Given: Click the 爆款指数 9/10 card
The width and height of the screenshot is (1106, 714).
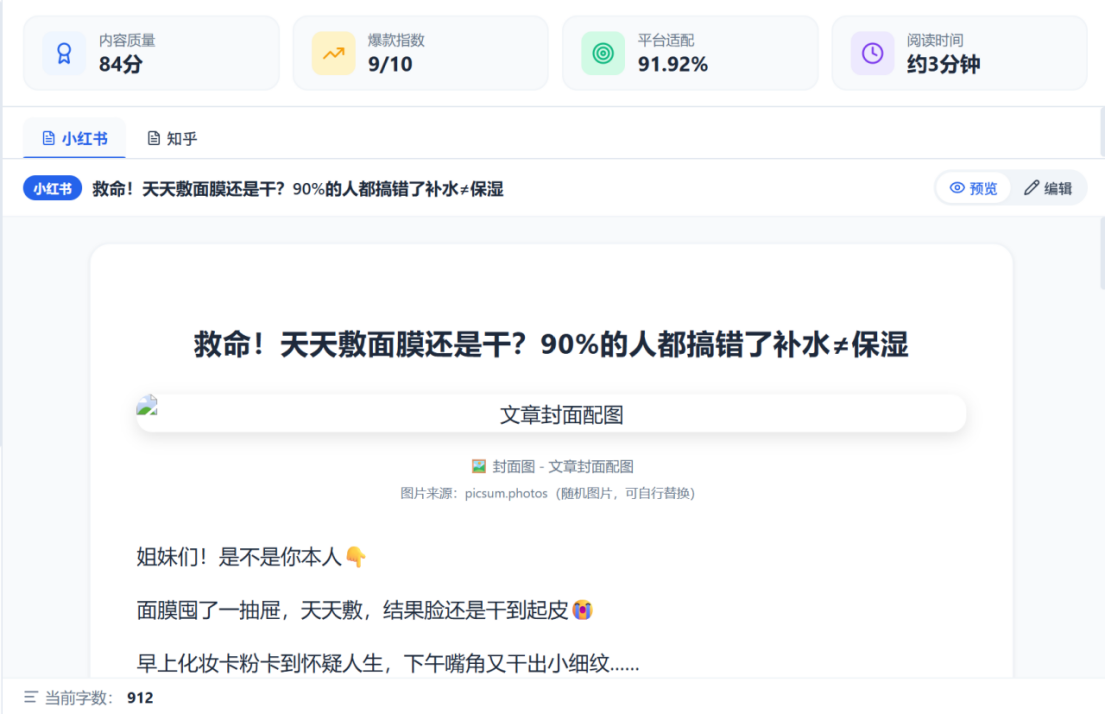Looking at the screenshot, I should click(x=420, y=54).
